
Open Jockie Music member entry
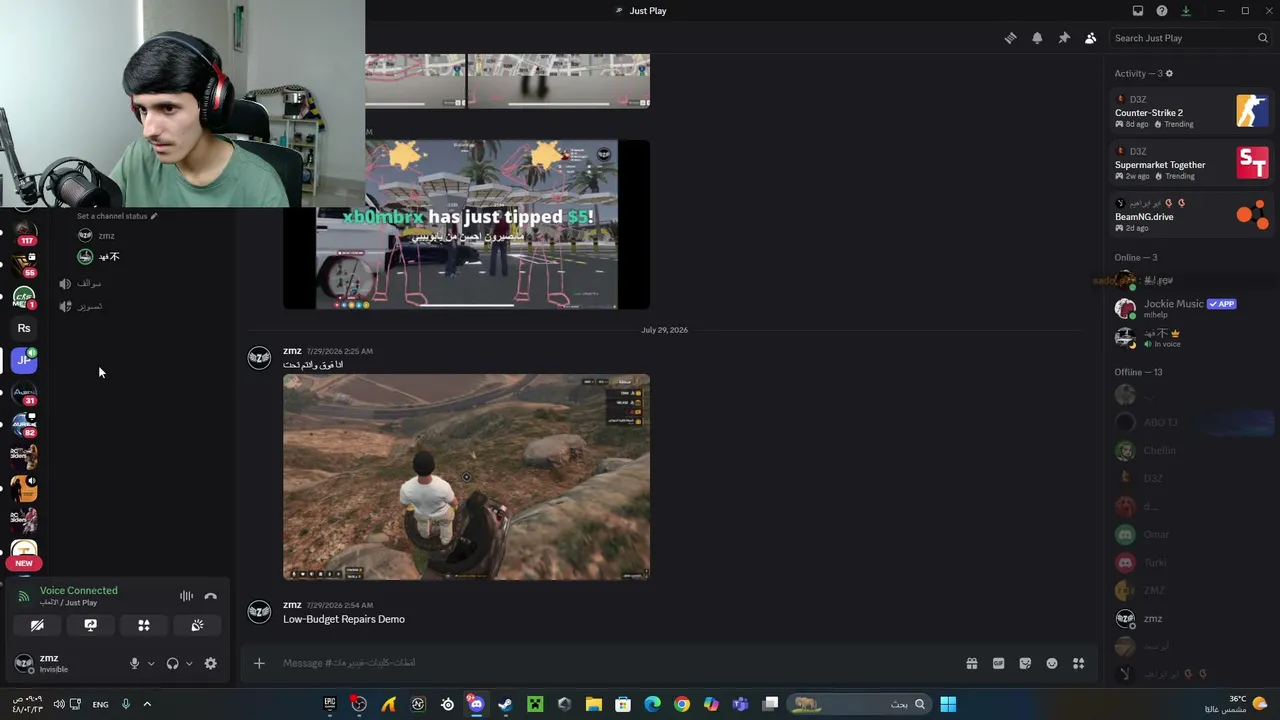coord(1192,308)
